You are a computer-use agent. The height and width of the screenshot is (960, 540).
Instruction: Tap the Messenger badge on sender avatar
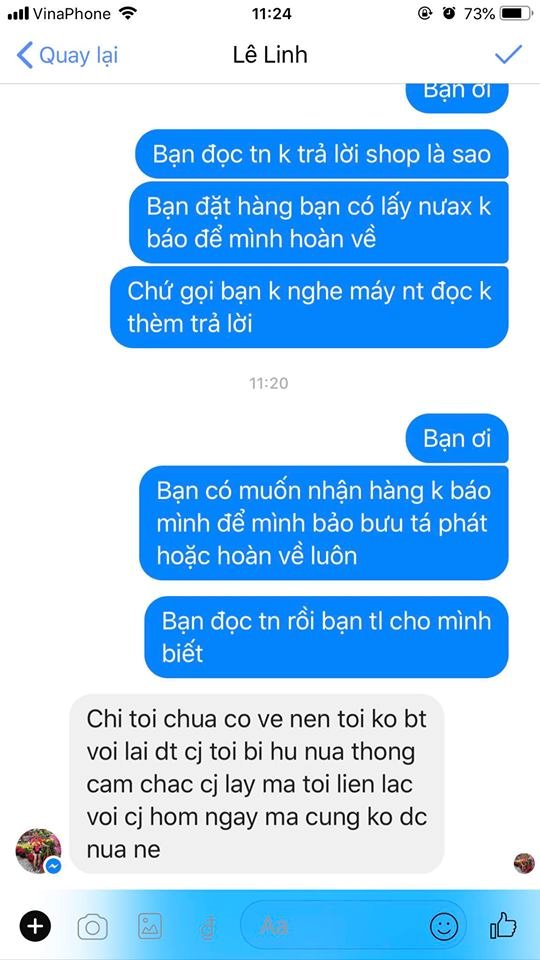[x=53, y=866]
